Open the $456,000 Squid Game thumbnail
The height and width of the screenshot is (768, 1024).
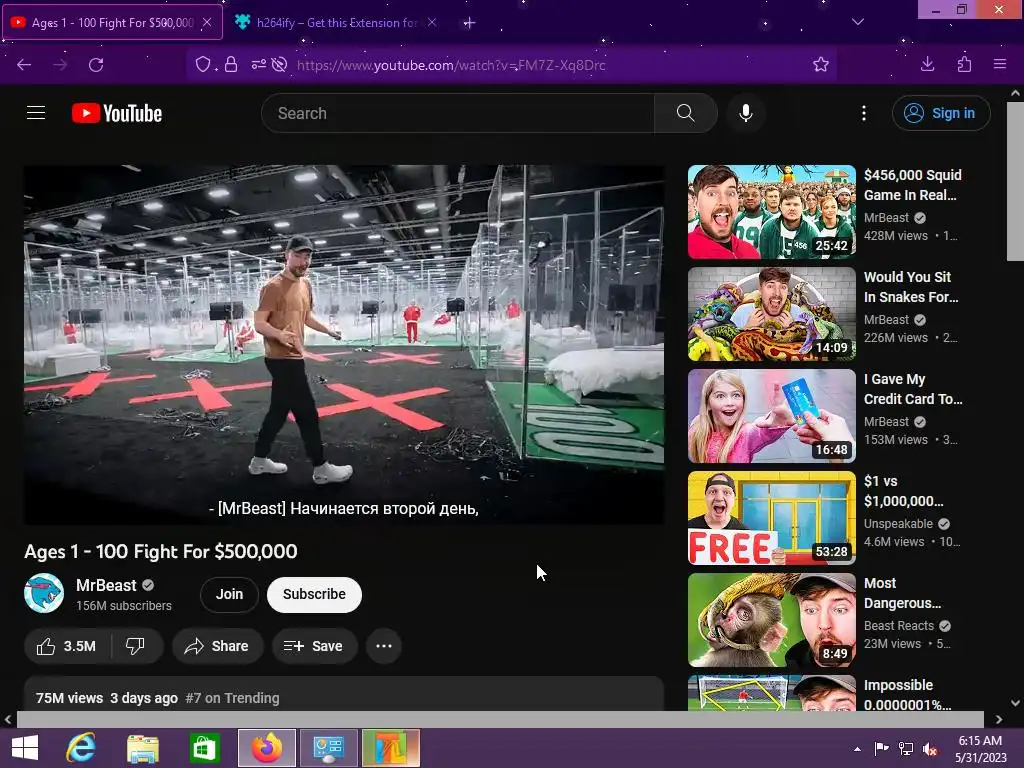coord(771,212)
